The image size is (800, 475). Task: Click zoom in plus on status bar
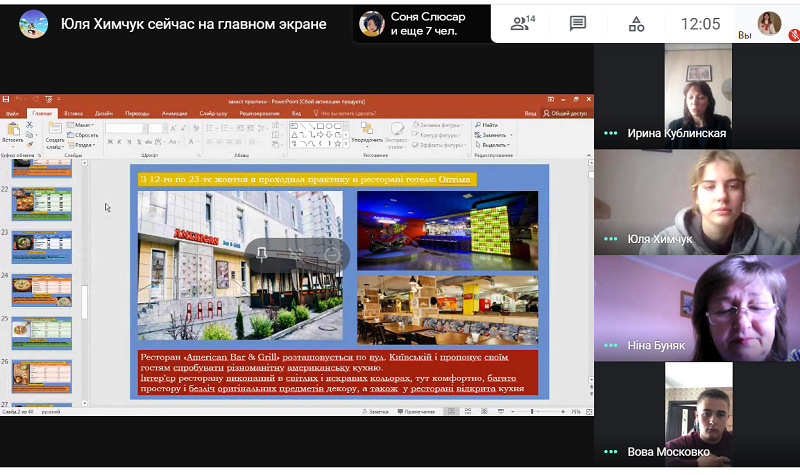click(x=563, y=411)
